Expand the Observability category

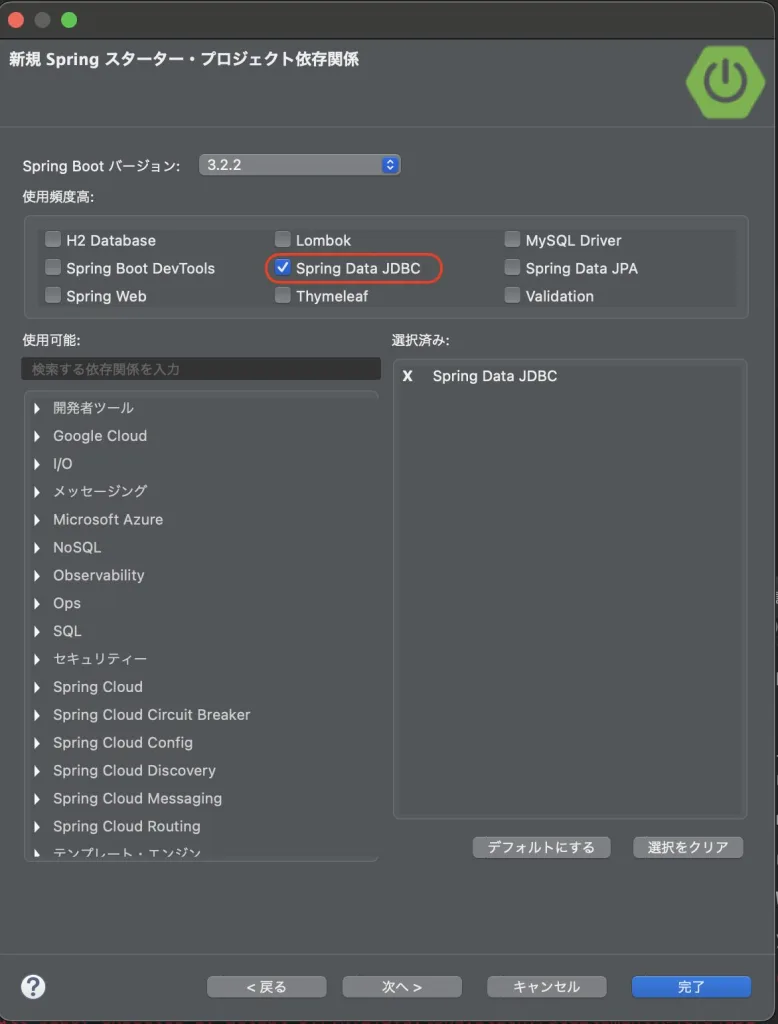coord(37,575)
